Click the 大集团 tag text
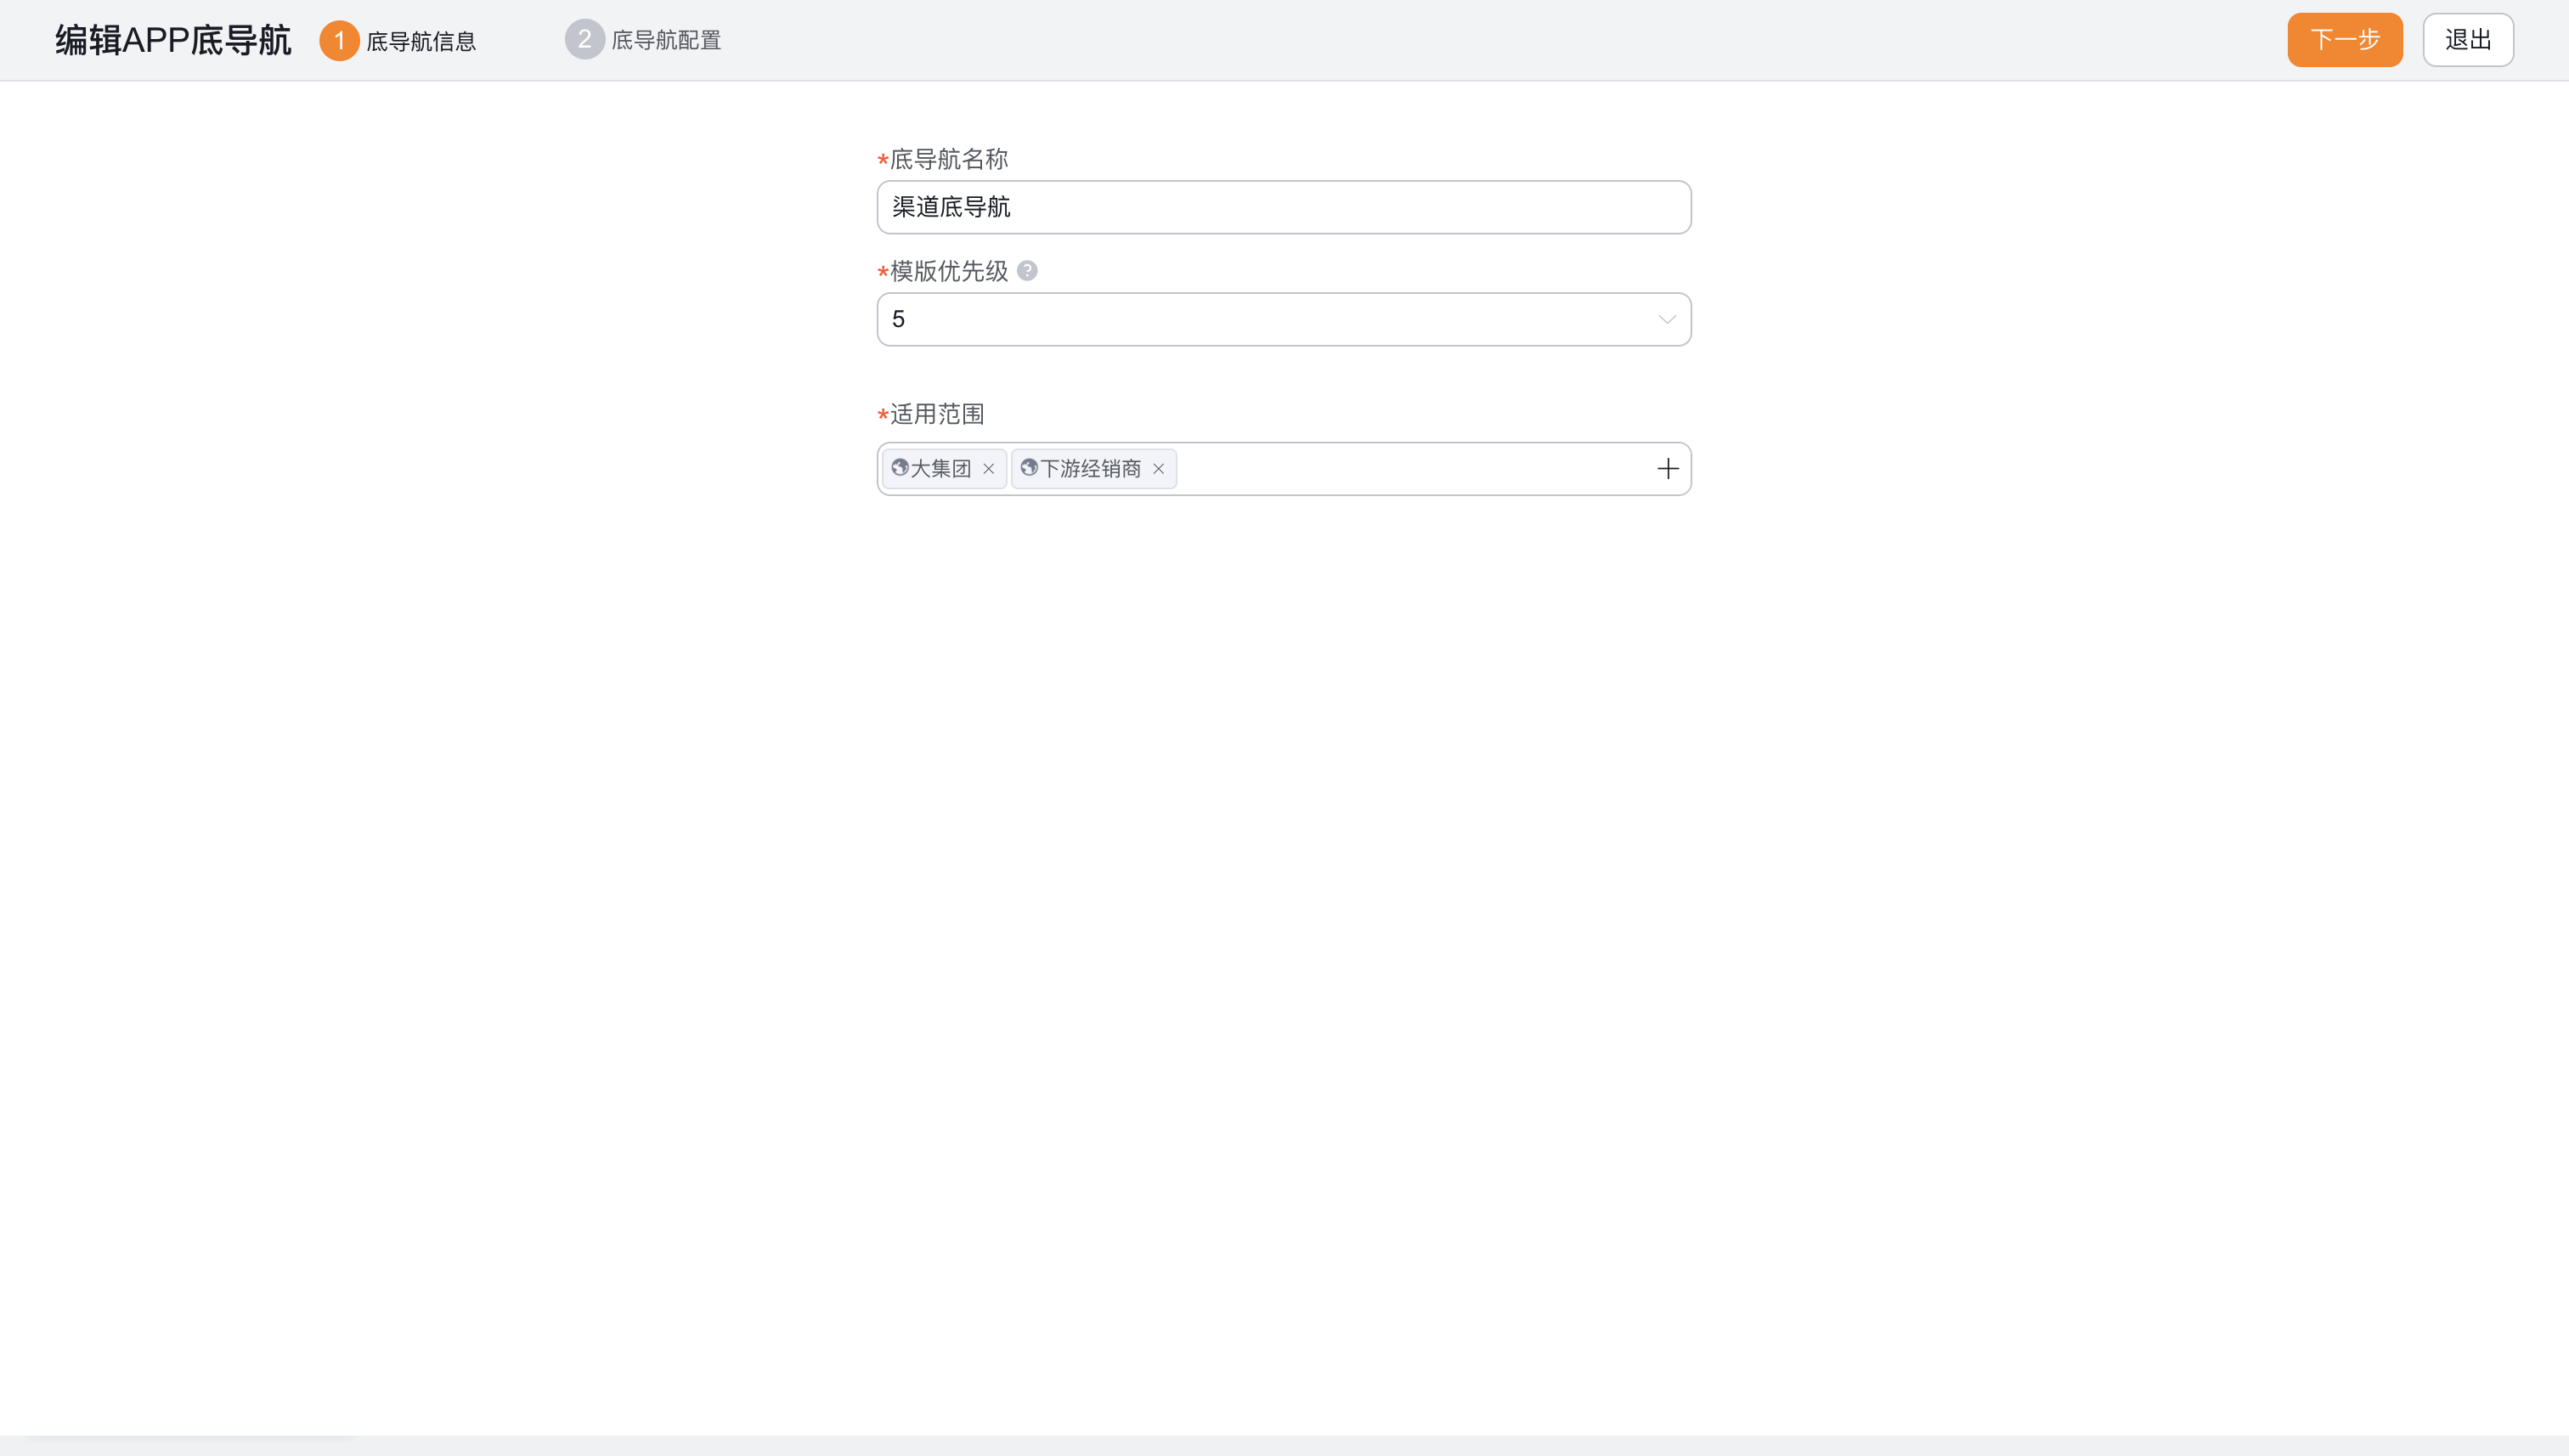Screen dimensions: 2569x1456 click(x=941, y=468)
